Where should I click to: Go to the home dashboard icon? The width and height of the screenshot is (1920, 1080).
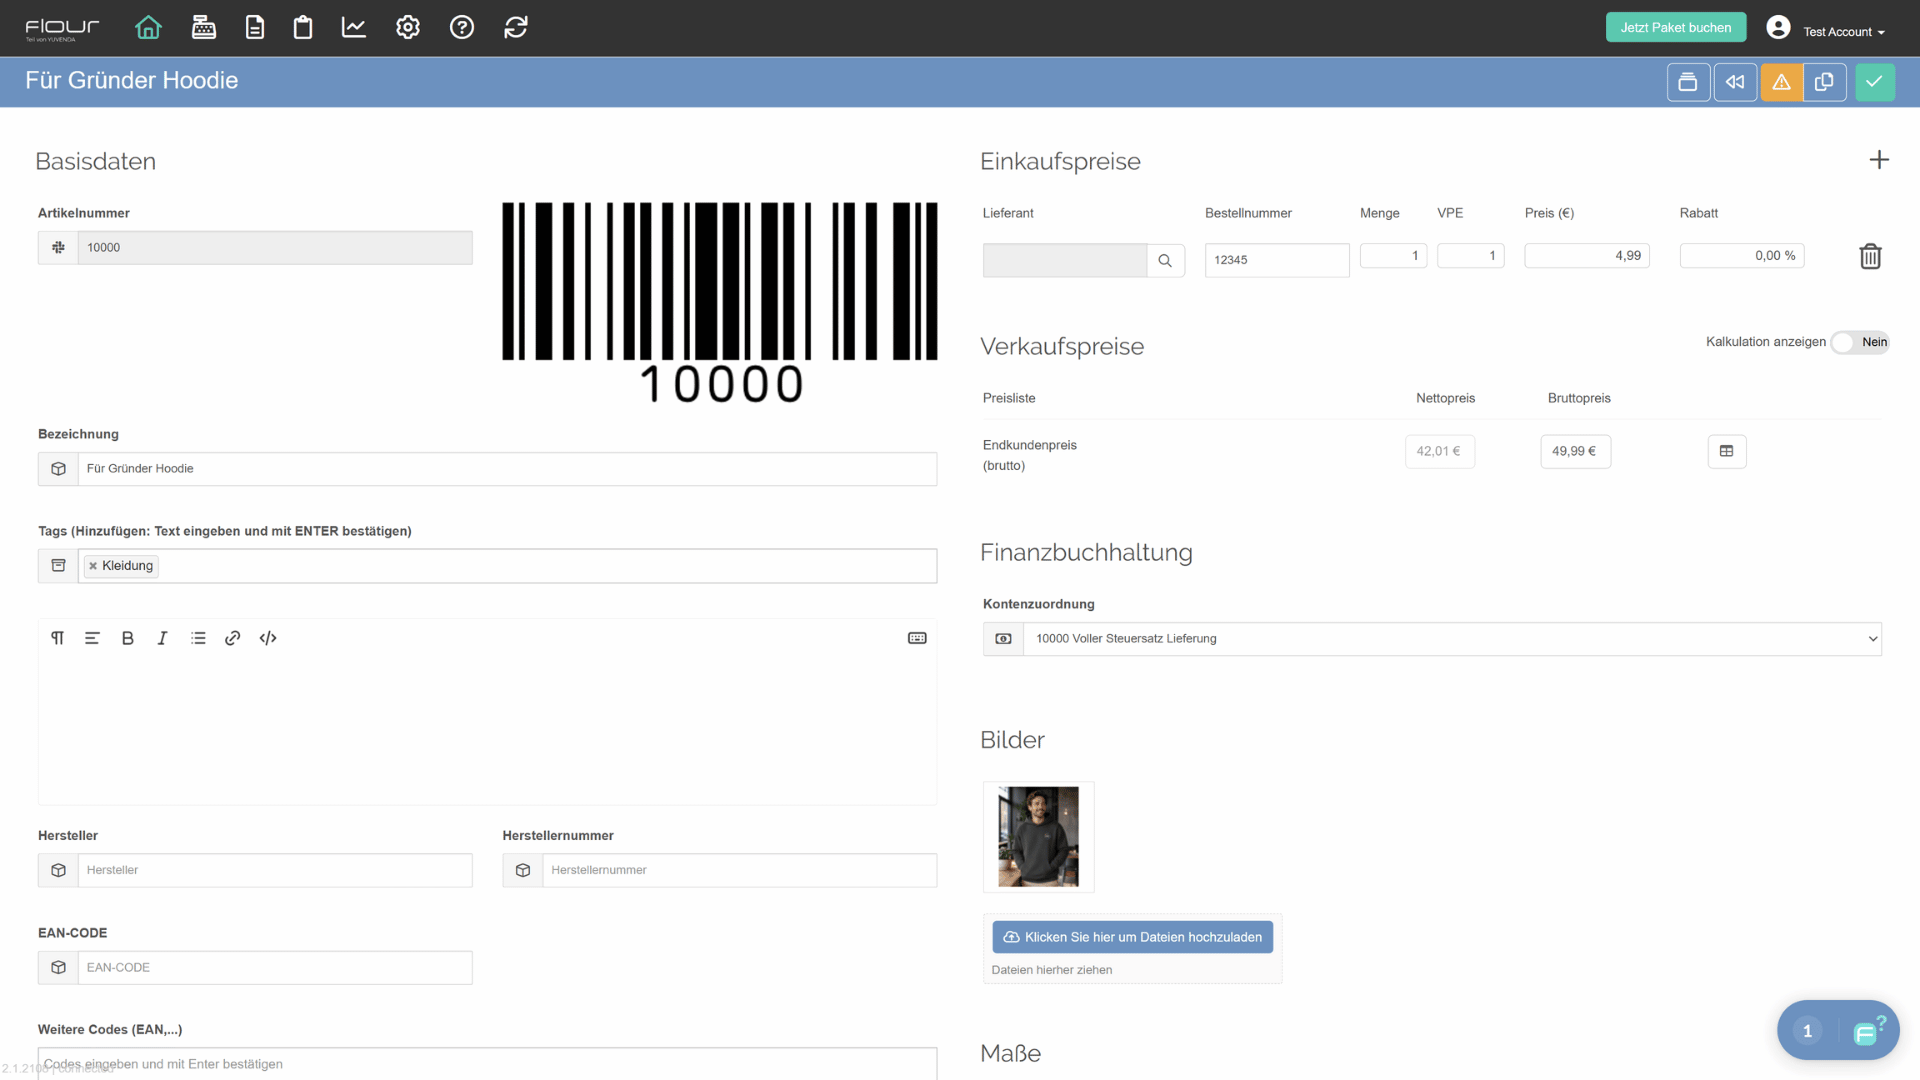pyautogui.click(x=148, y=28)
